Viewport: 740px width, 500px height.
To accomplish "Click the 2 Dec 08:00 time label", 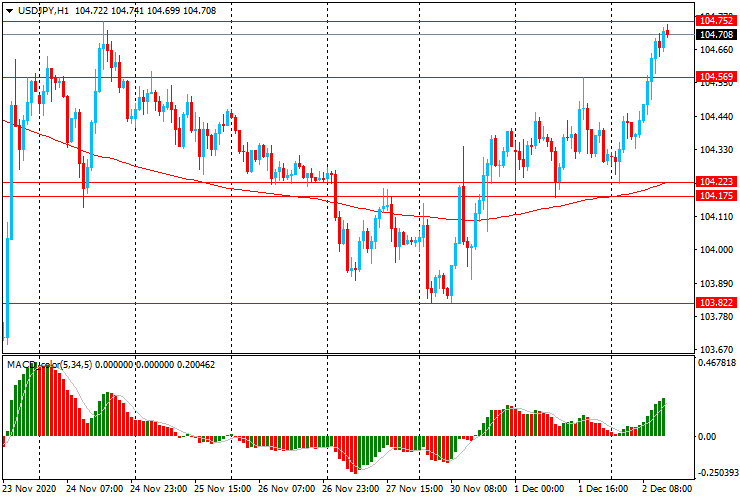I will (667, 488).
